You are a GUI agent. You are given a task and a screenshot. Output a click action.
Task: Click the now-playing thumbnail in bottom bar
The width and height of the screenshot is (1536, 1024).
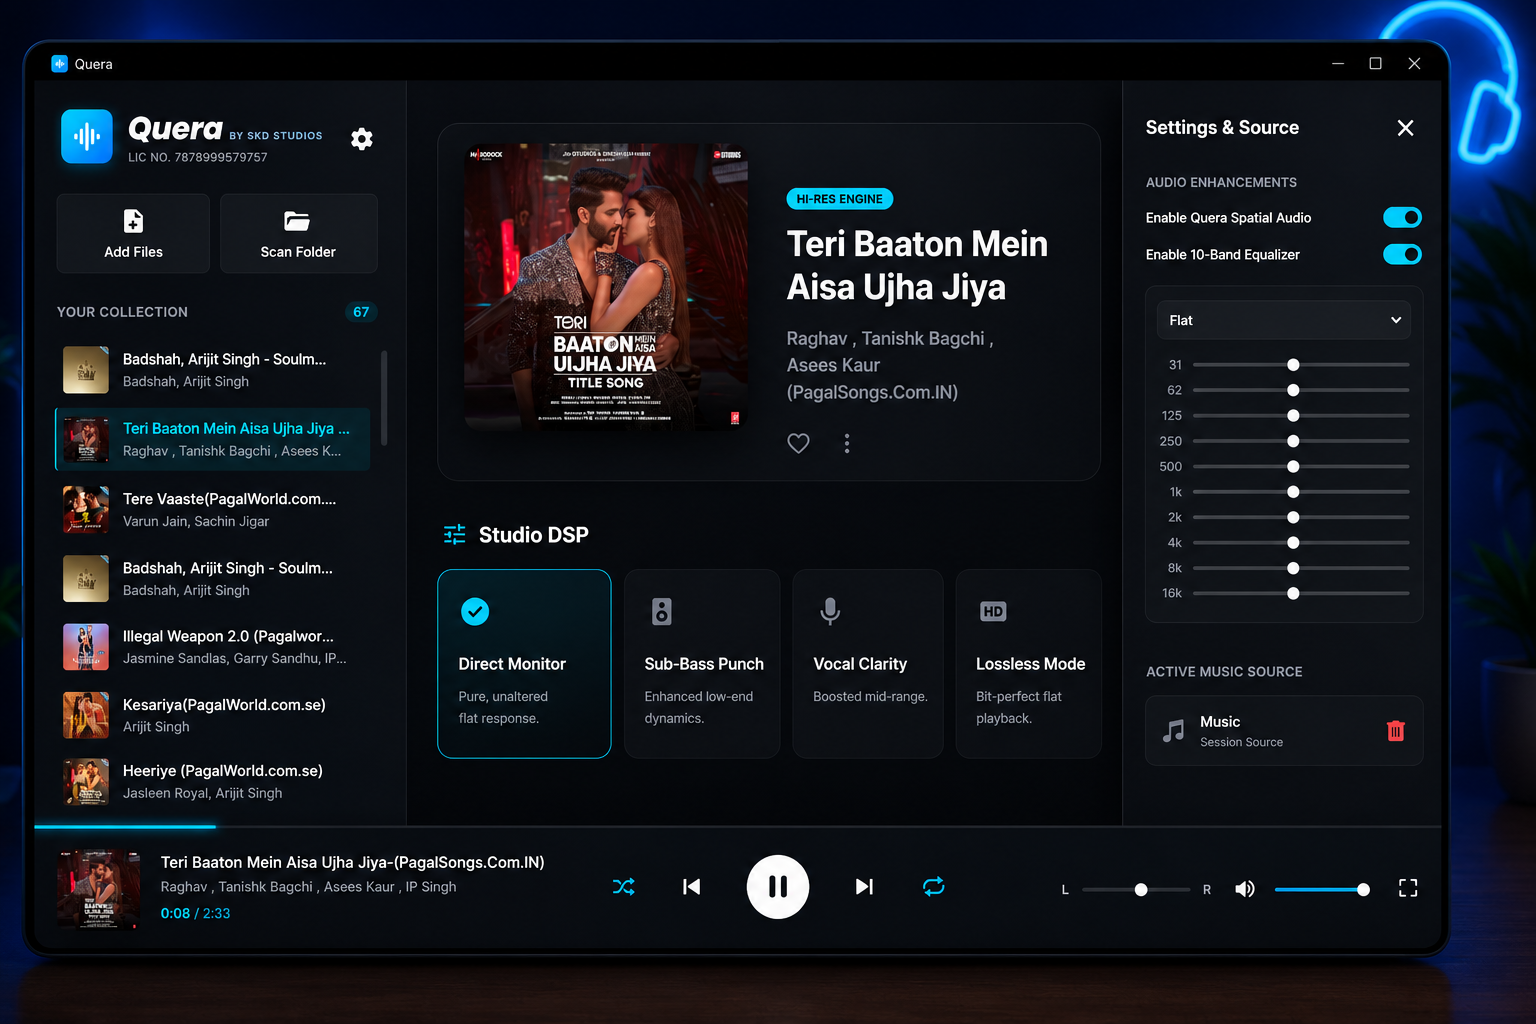[x=99, y=888]
